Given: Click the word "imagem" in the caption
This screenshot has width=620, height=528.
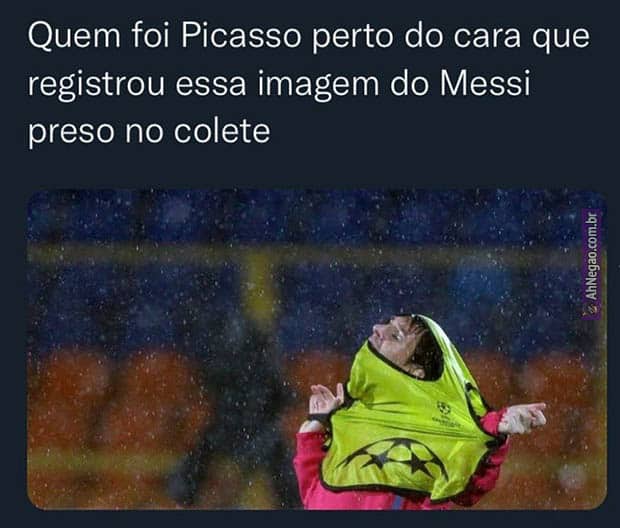Looking at the screenshot, I should tap(318, 86).
